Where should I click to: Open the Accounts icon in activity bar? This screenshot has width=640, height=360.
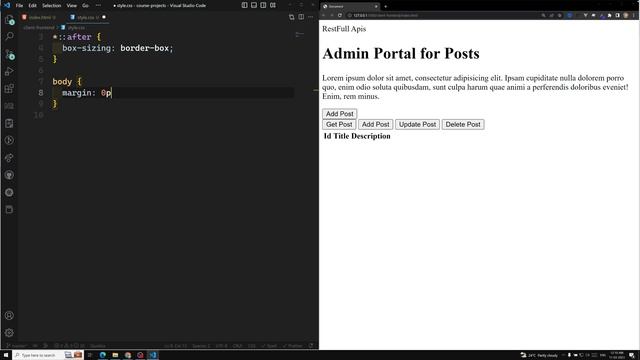pyautogui.click(x=9, y=316)
